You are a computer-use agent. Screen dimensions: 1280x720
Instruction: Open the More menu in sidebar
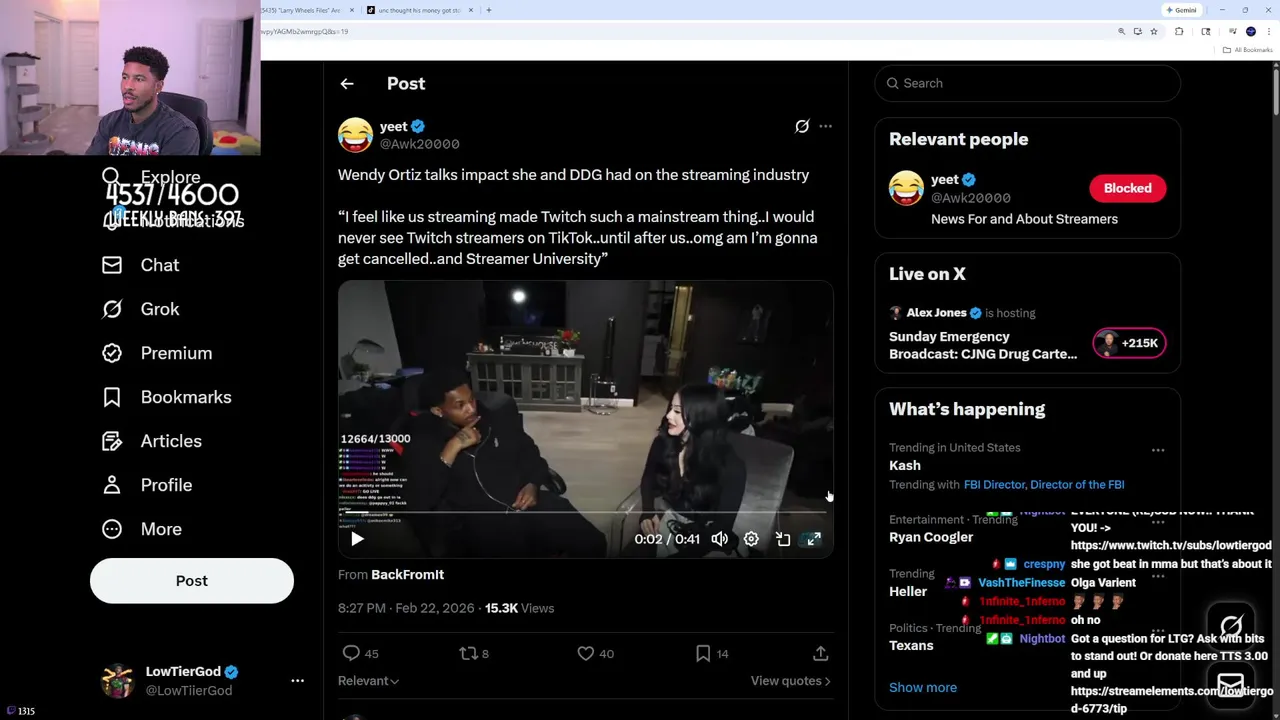[x=141, y=529]
